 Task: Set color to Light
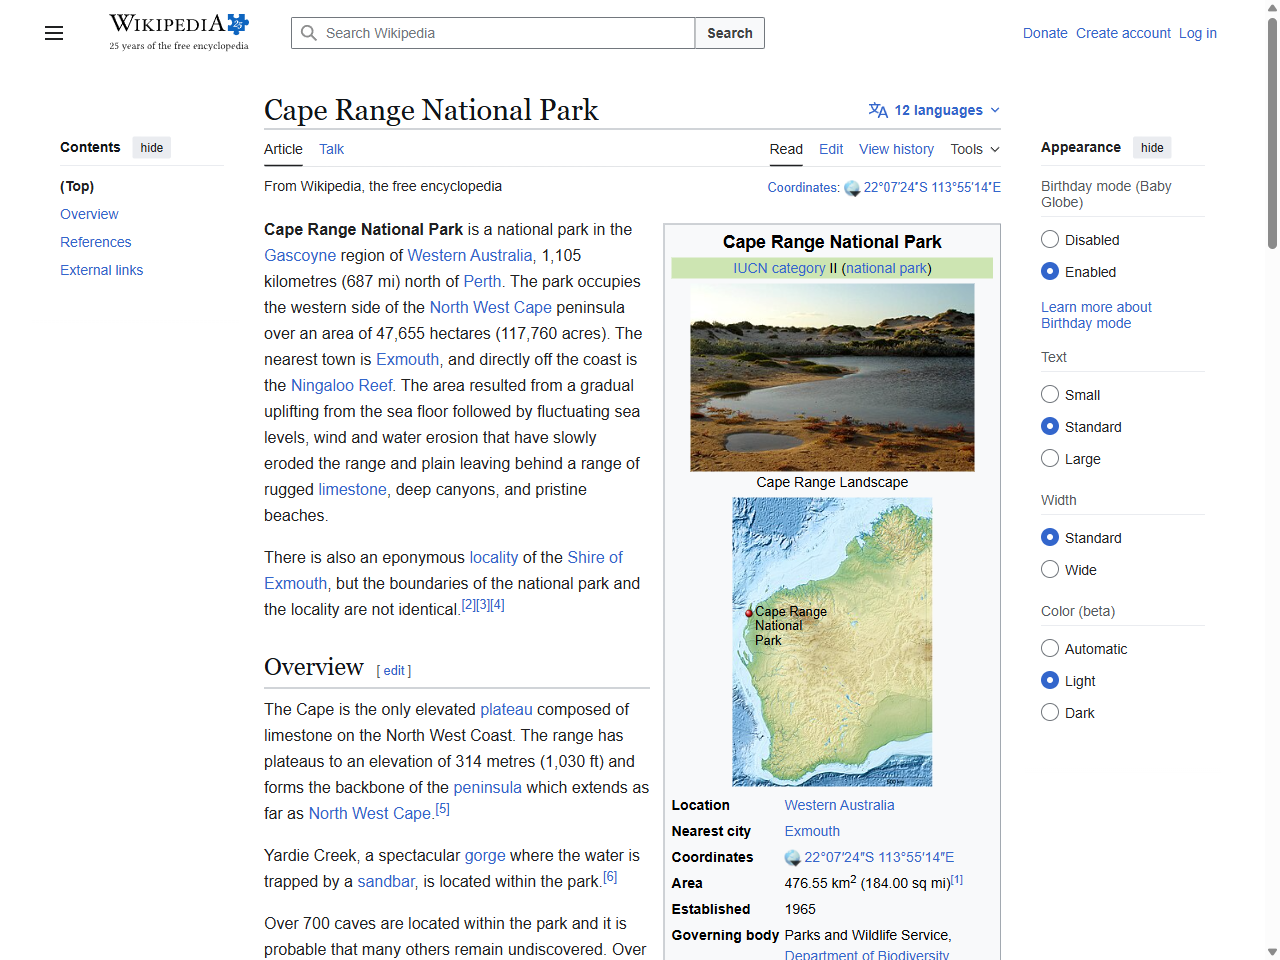click(1050, 680)
